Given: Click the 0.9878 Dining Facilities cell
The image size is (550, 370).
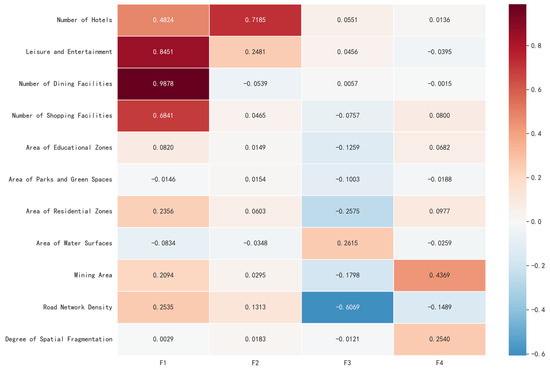Looking at the screenshot, I should pyautogui.click(x=163, y=84).
